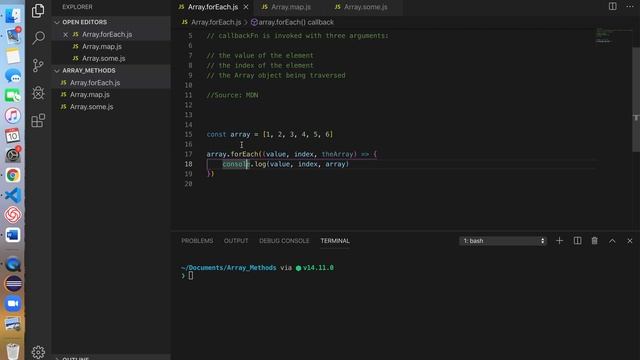
Task: Open Messages from the dock
Action: [13, 76]
